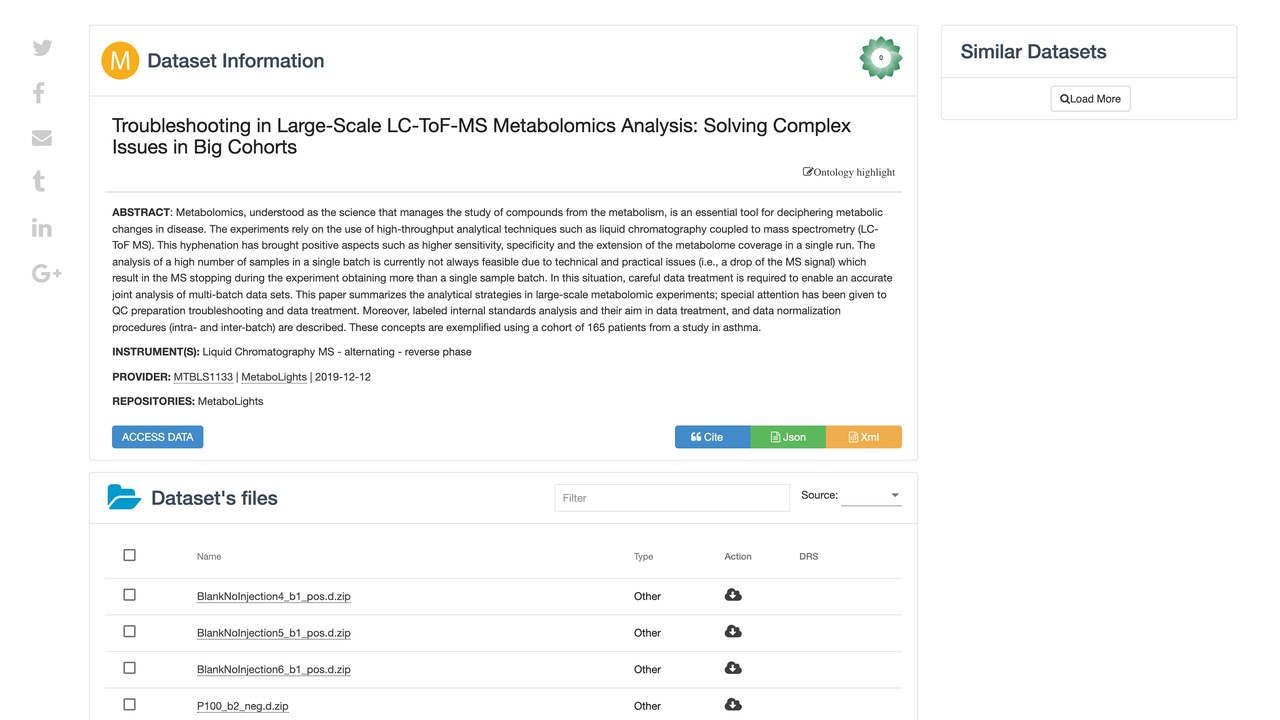
Task: Open the Cite option
Action: pyautogui.click(x=713, y=437)
